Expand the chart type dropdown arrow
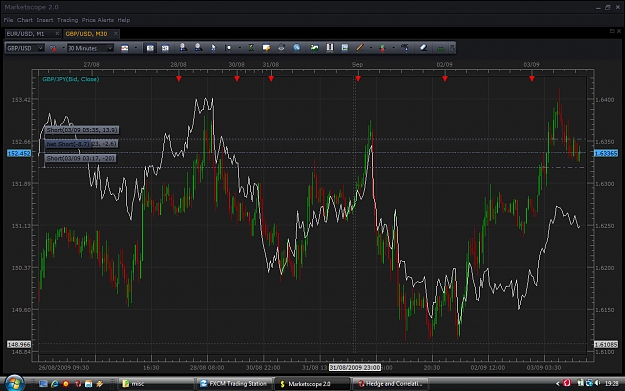Image resolution: width=625 pixels, height=391 pixels. click(x=136, y=48)
